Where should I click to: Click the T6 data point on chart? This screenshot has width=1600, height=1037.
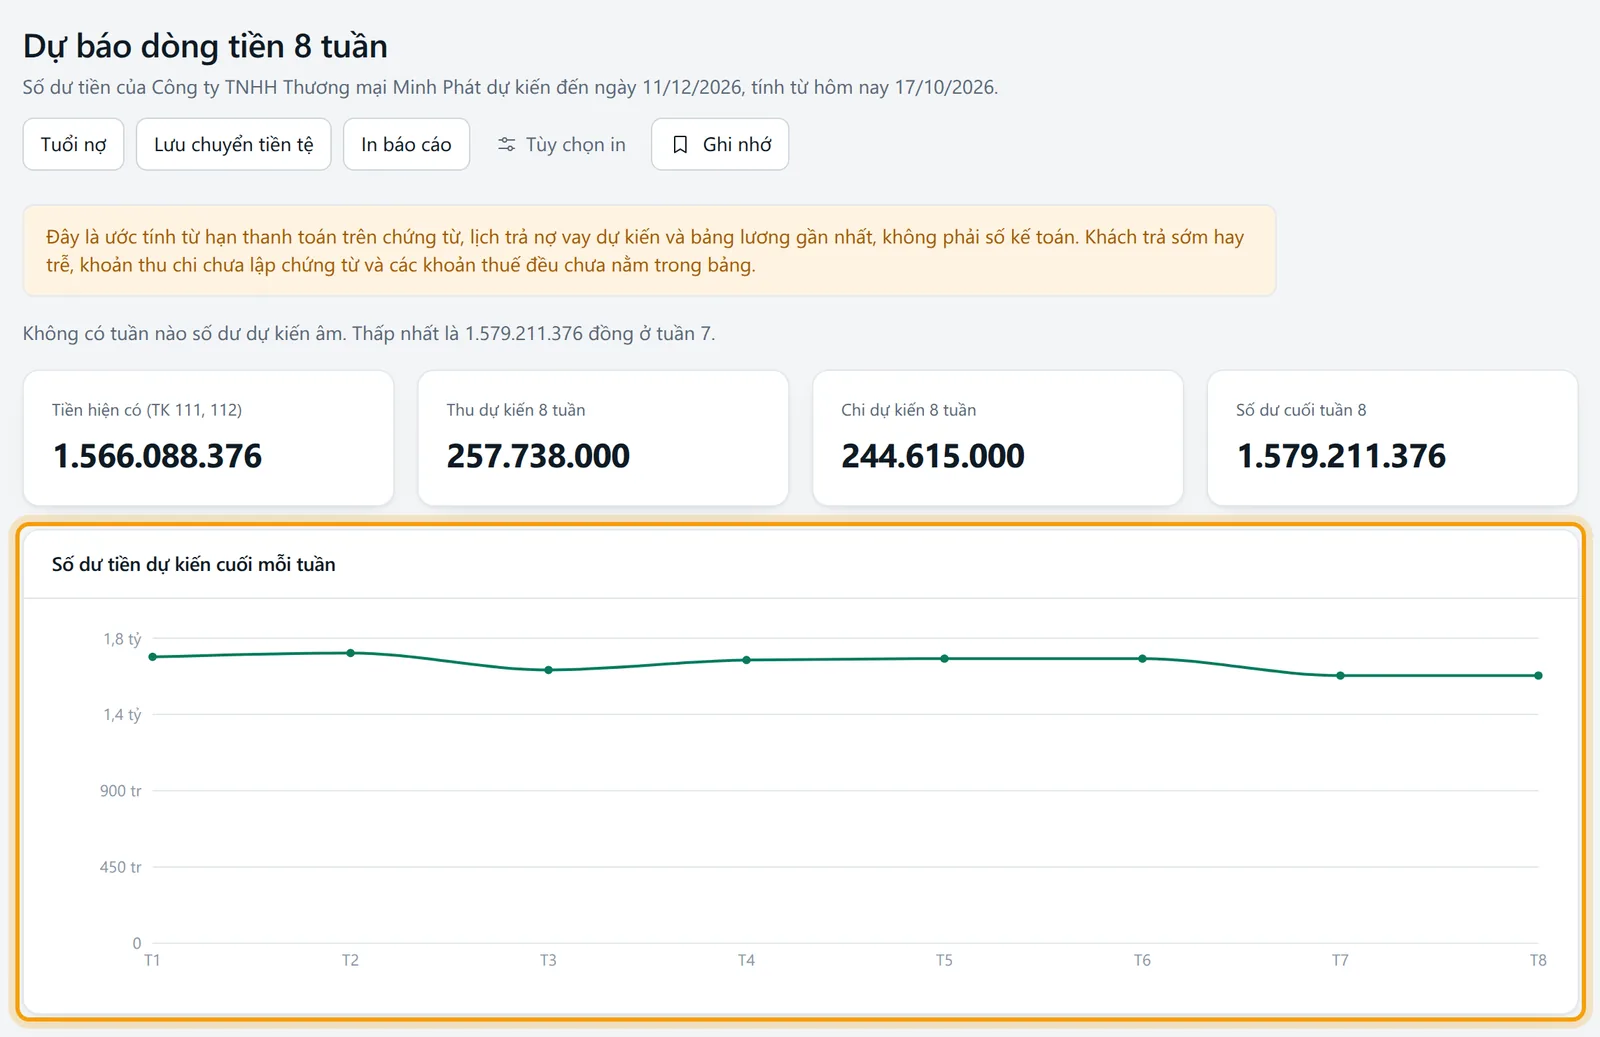[x=1143, y=659]
